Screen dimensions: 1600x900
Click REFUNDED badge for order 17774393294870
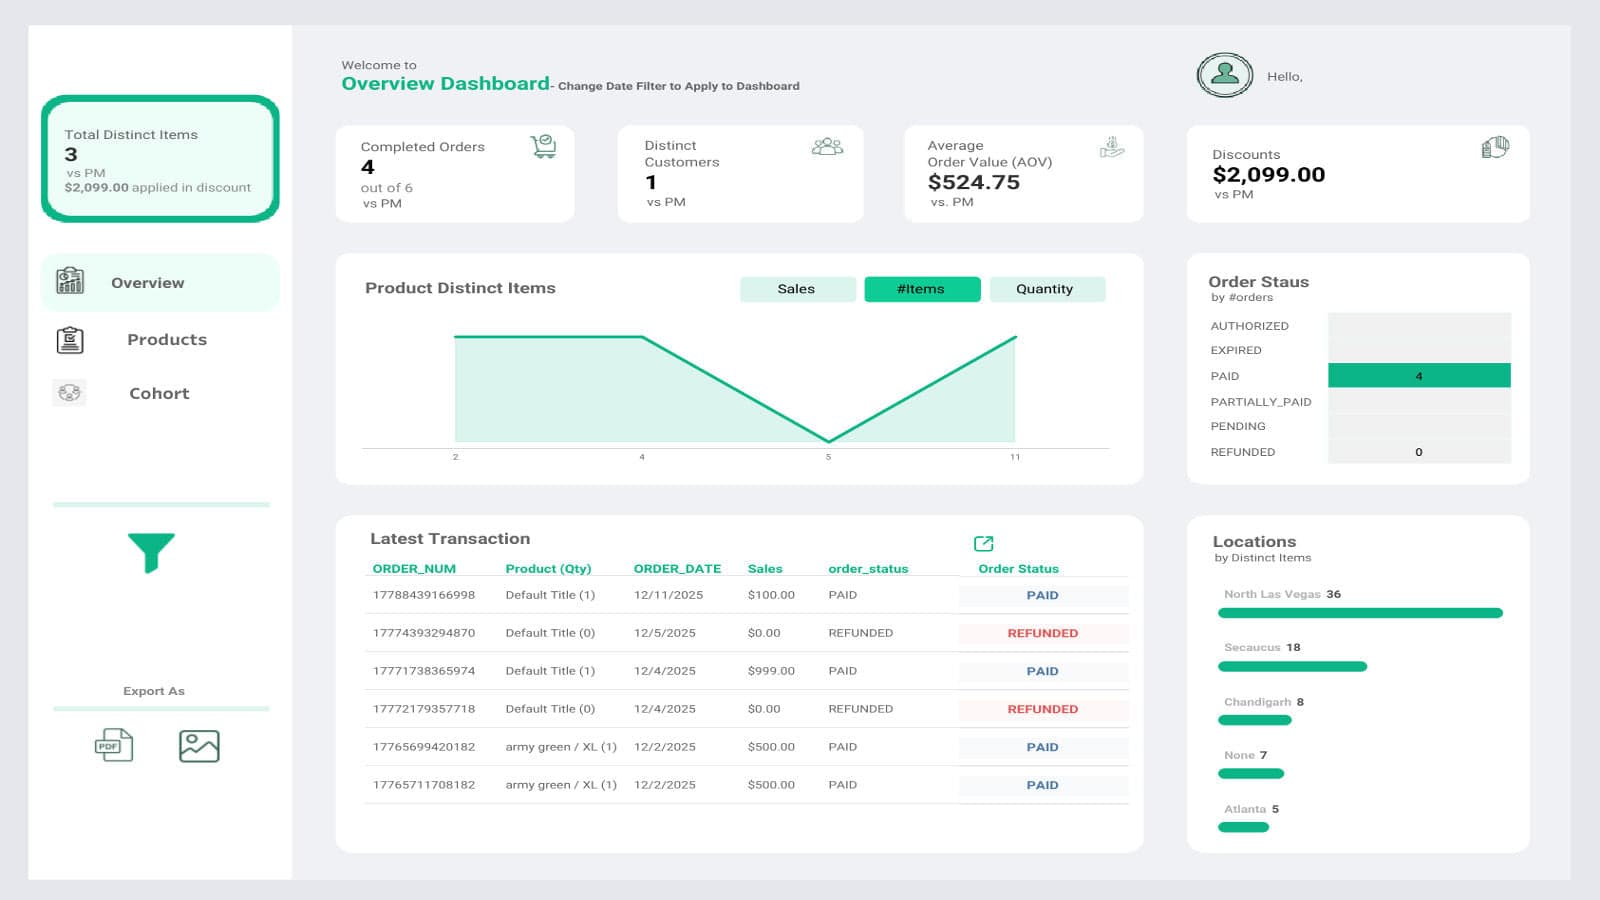pyautogui.click(x=1043, y=633)
